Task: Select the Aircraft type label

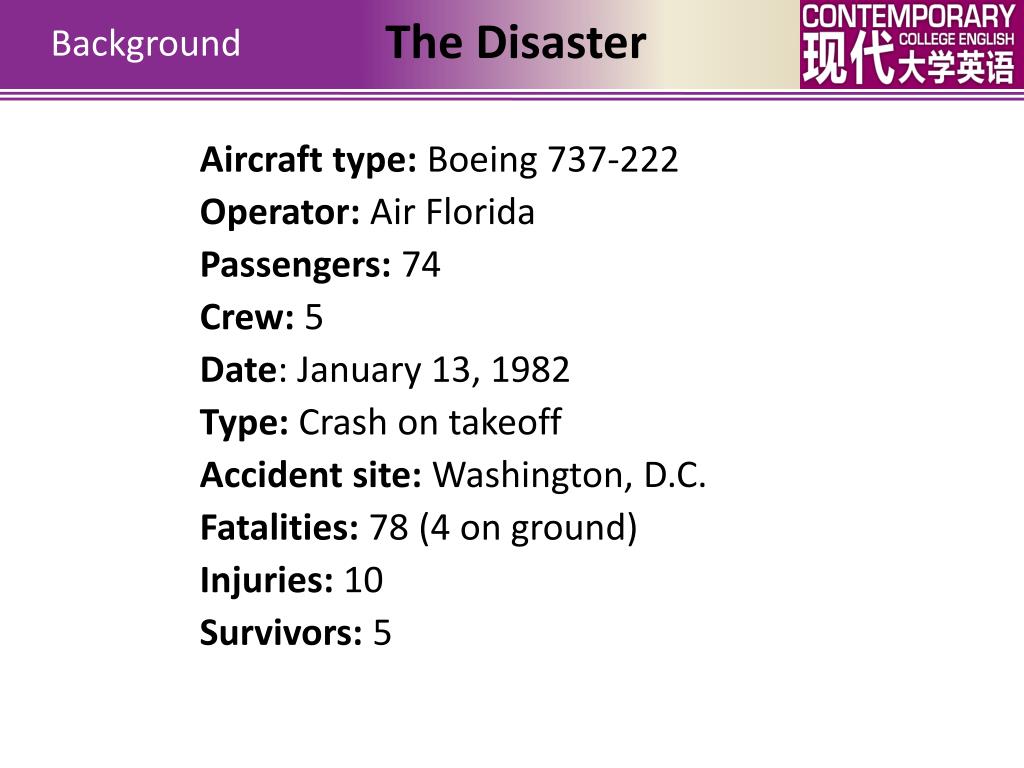Action: click(308, 161)
